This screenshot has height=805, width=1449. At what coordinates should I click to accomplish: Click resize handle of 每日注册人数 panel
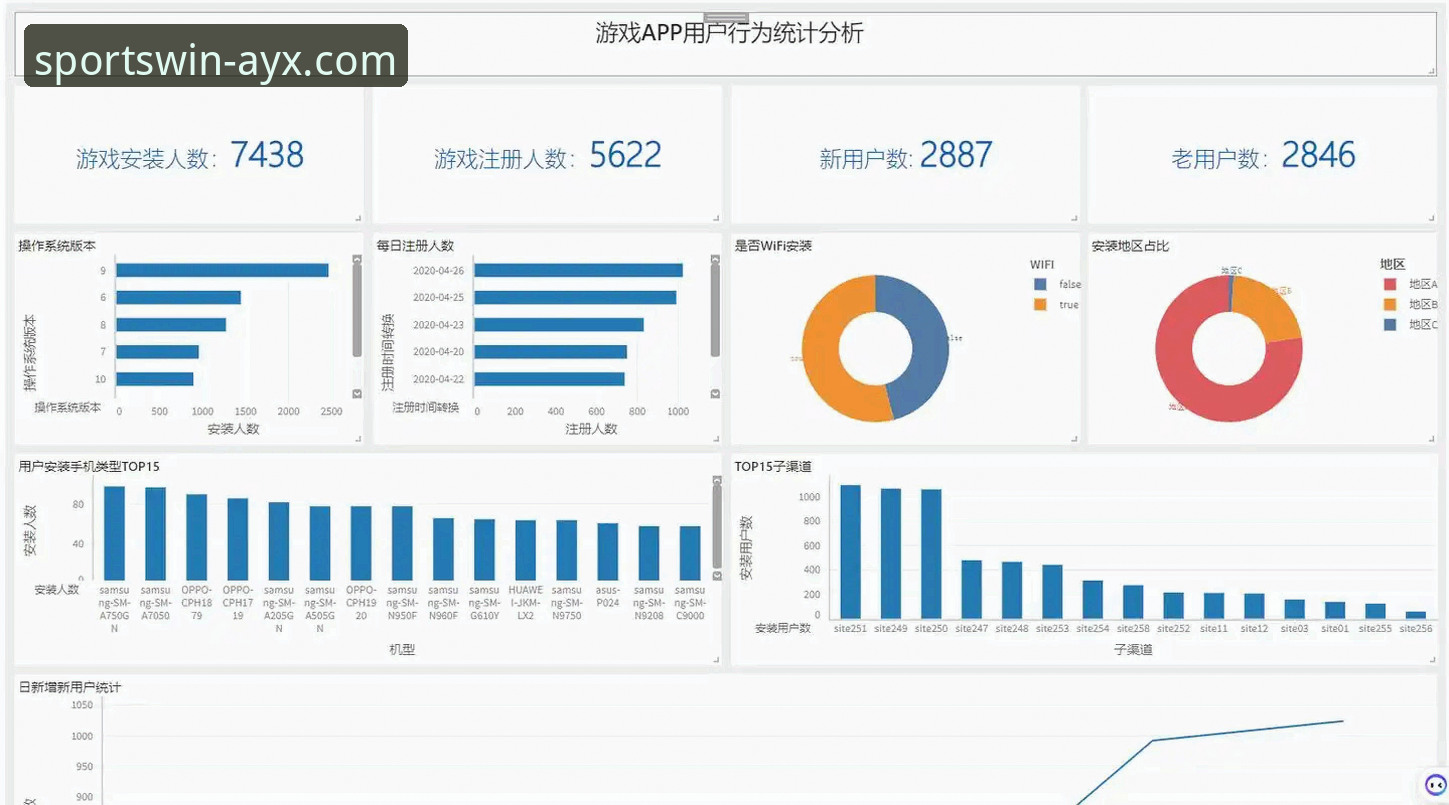pos(716,439)
